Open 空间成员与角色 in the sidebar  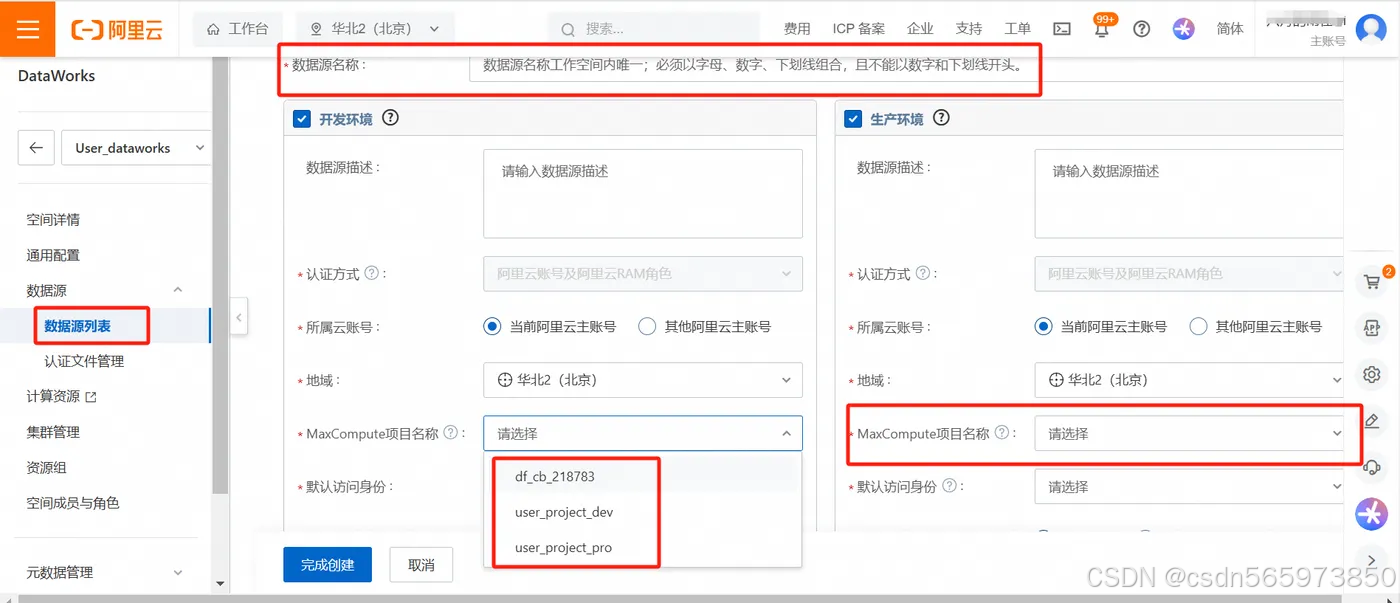click(x=73, y=503)
